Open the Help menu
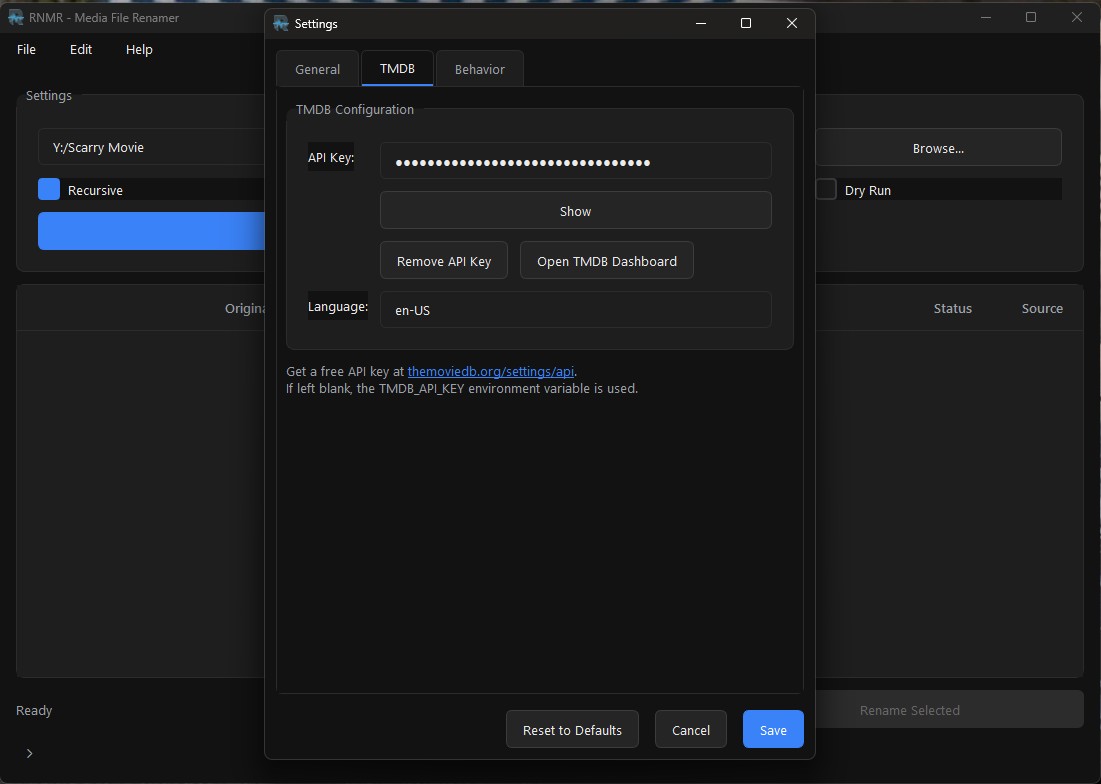Image resolution: width=1101 pixels, height=784 pixels. (x=139, y=49)
